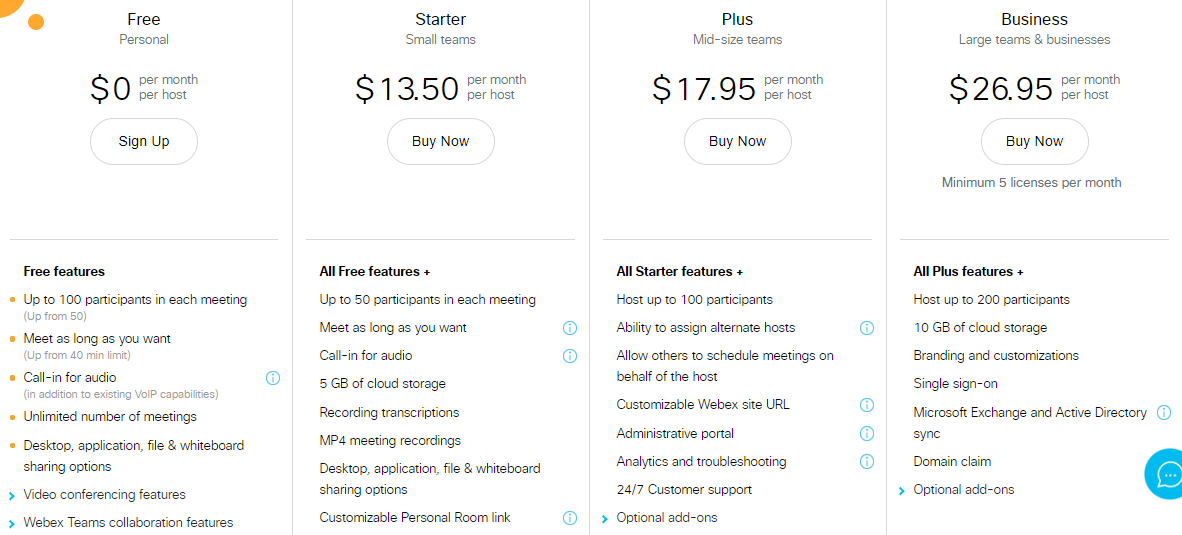Click Sign Up for the Free plan
Screen dimensions: 1182x535
click(x=144, y=141)
